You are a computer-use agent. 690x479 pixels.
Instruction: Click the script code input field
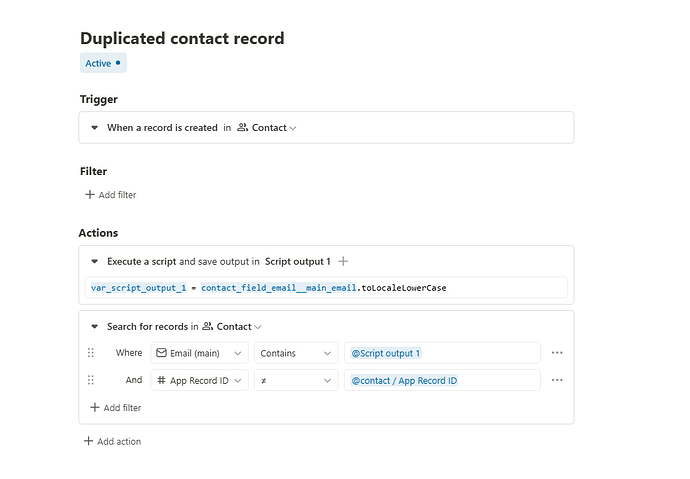coord(326,288)
